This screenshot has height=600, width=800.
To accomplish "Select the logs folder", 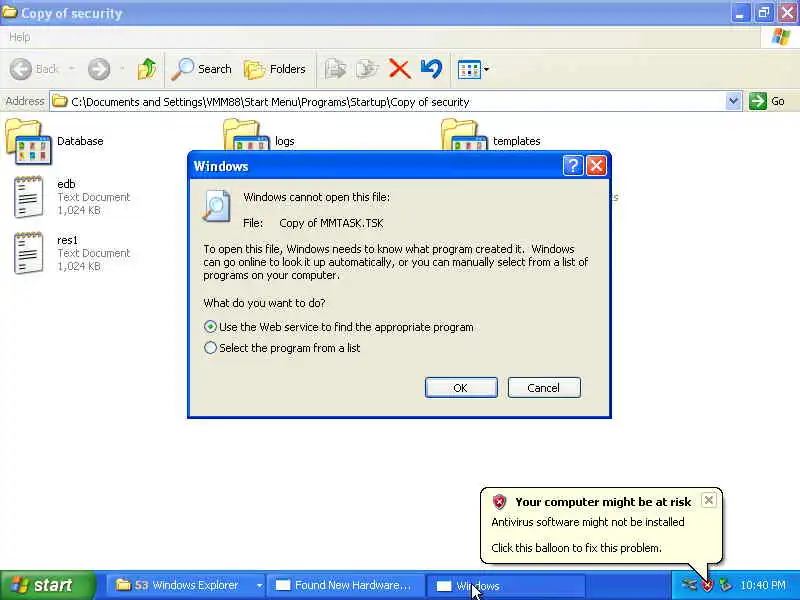I will [x=259, y=137].
